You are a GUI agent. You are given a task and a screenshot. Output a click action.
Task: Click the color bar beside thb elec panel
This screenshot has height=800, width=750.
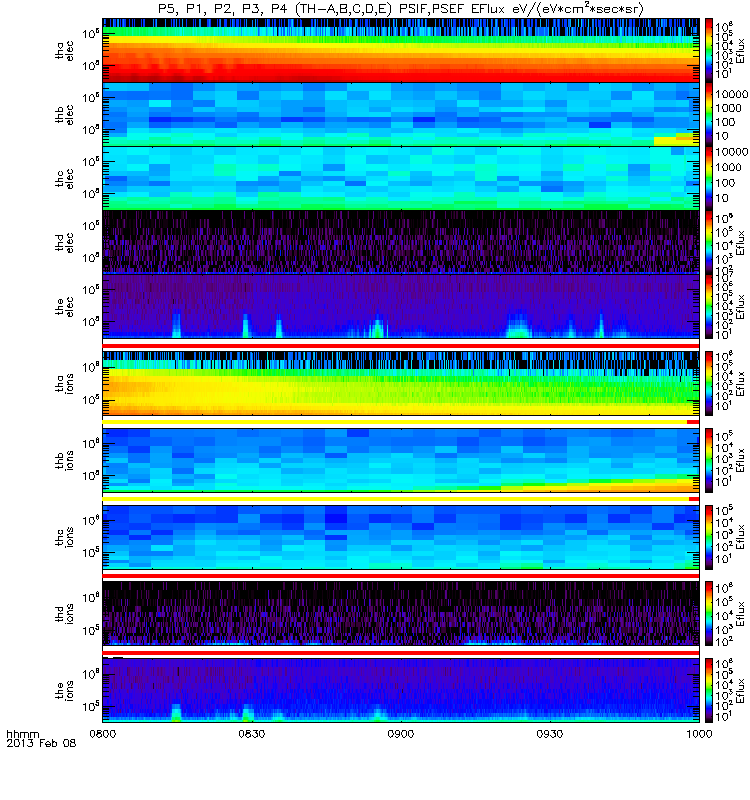(709, 114)
